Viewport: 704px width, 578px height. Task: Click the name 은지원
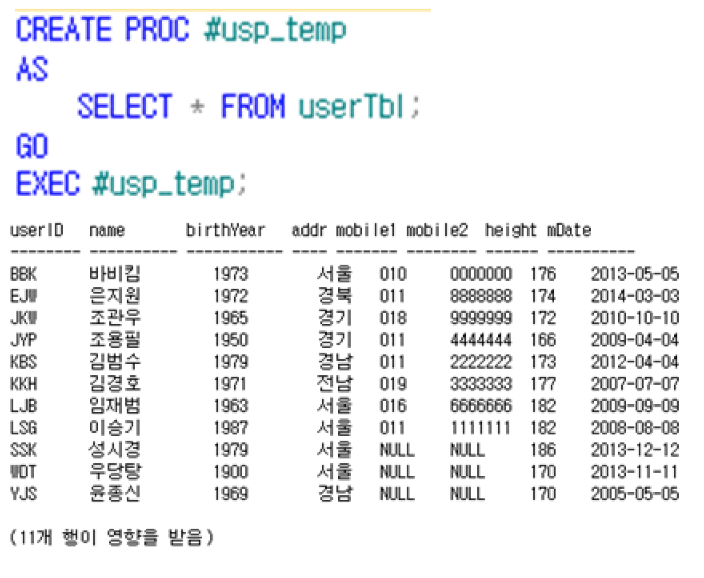click(x=115, y=296)
